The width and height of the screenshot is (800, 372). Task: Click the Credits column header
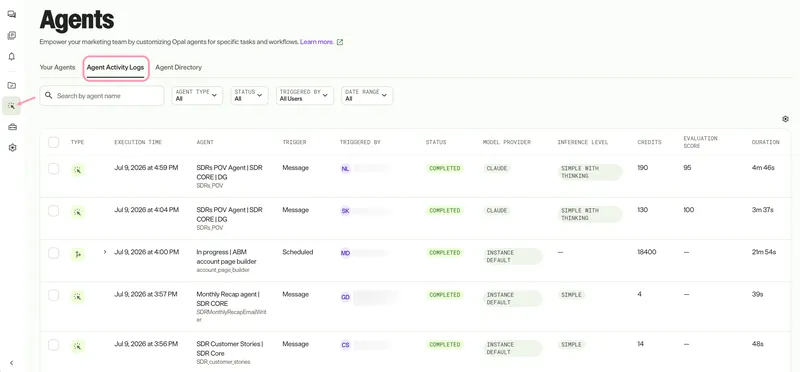[x=649, y=142]
